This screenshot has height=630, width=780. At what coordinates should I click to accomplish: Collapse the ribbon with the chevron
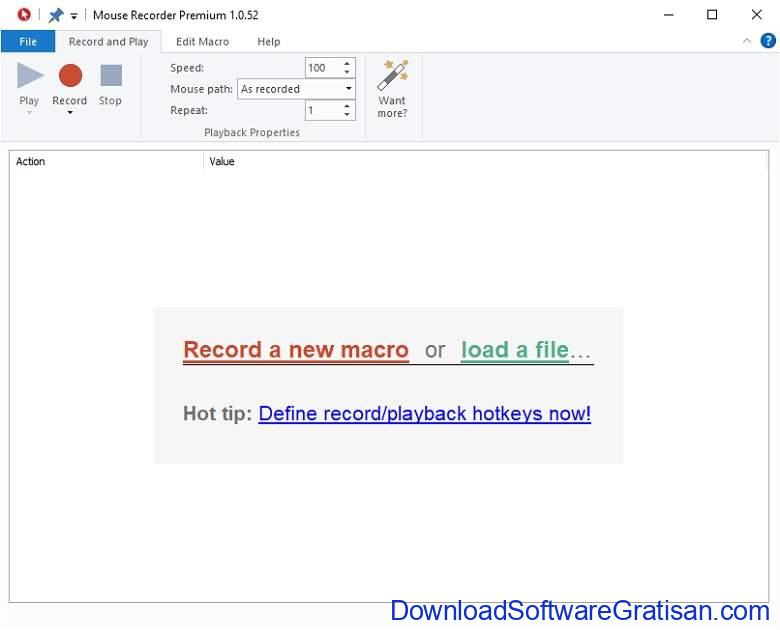point(747,41)
